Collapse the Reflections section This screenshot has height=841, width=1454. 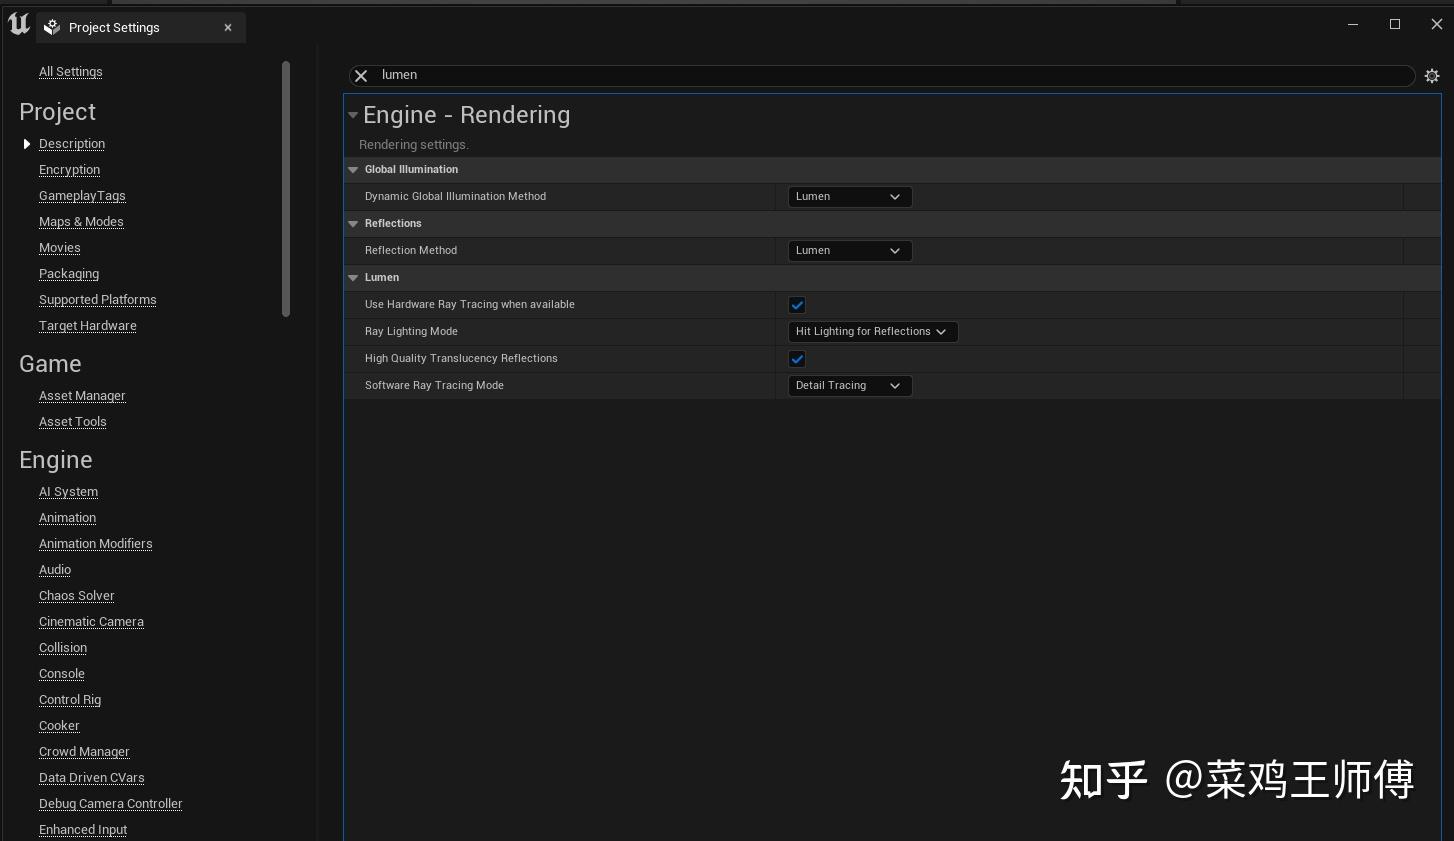(353, 223)
